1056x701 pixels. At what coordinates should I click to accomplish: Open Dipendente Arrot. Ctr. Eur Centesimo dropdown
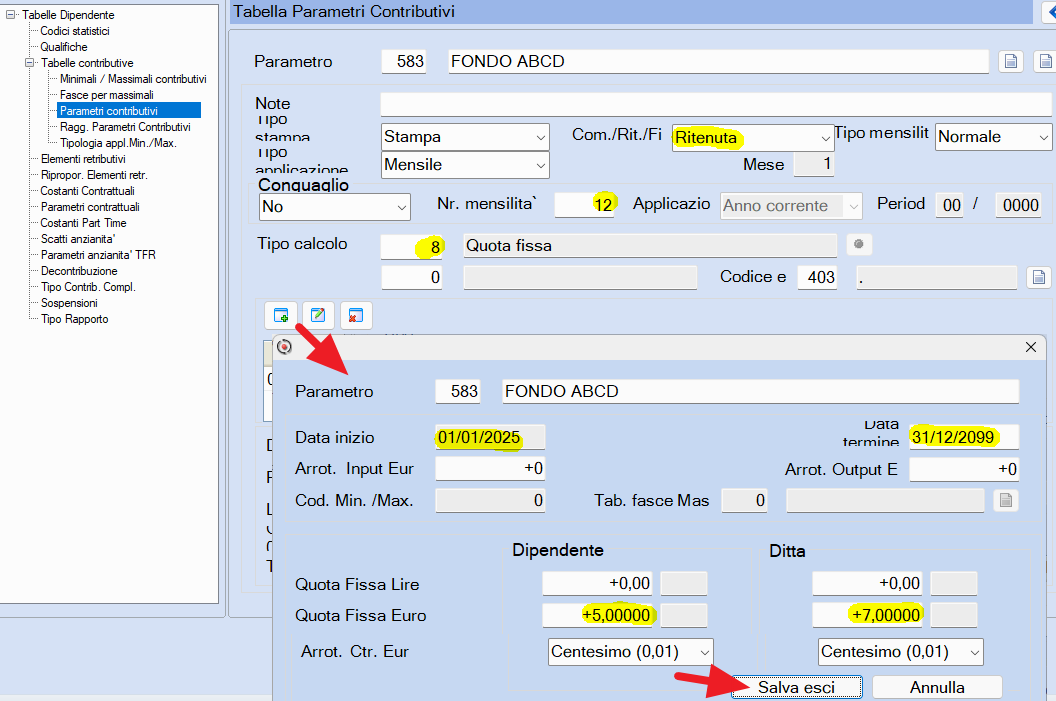[x=630, y=652]
